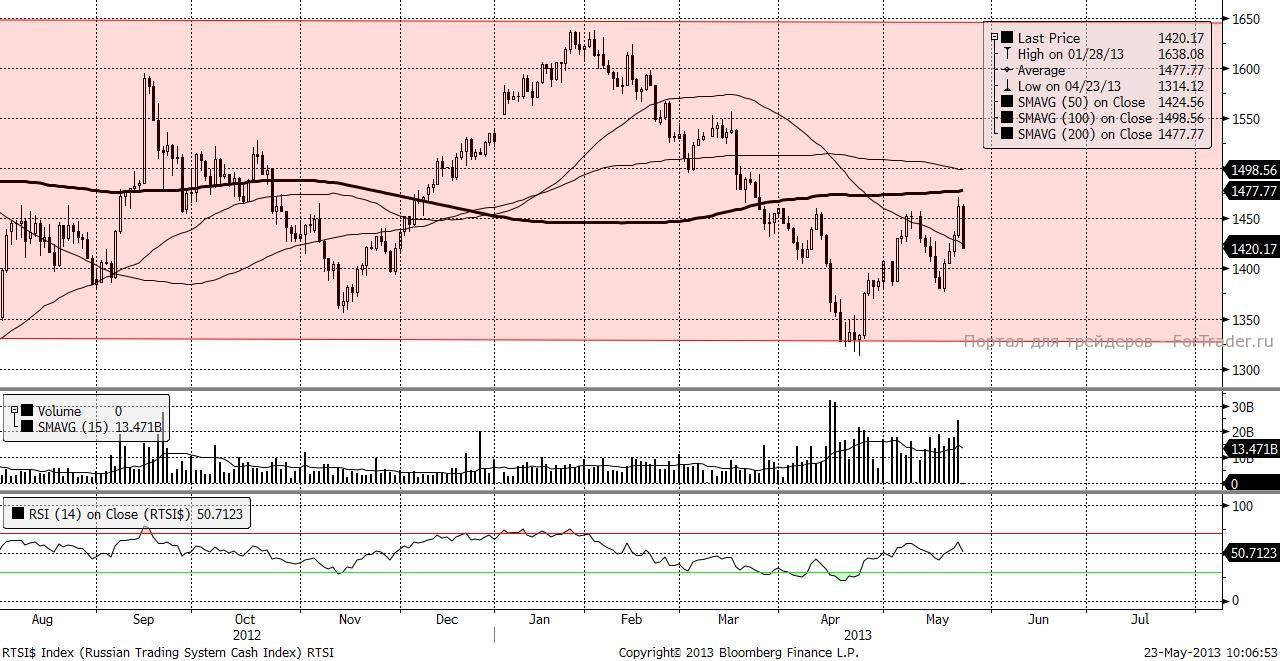Collapse the Volume legend tree
Image resolution: width=1280 pixels, height=661 pixels.
[x=14, y=411]
